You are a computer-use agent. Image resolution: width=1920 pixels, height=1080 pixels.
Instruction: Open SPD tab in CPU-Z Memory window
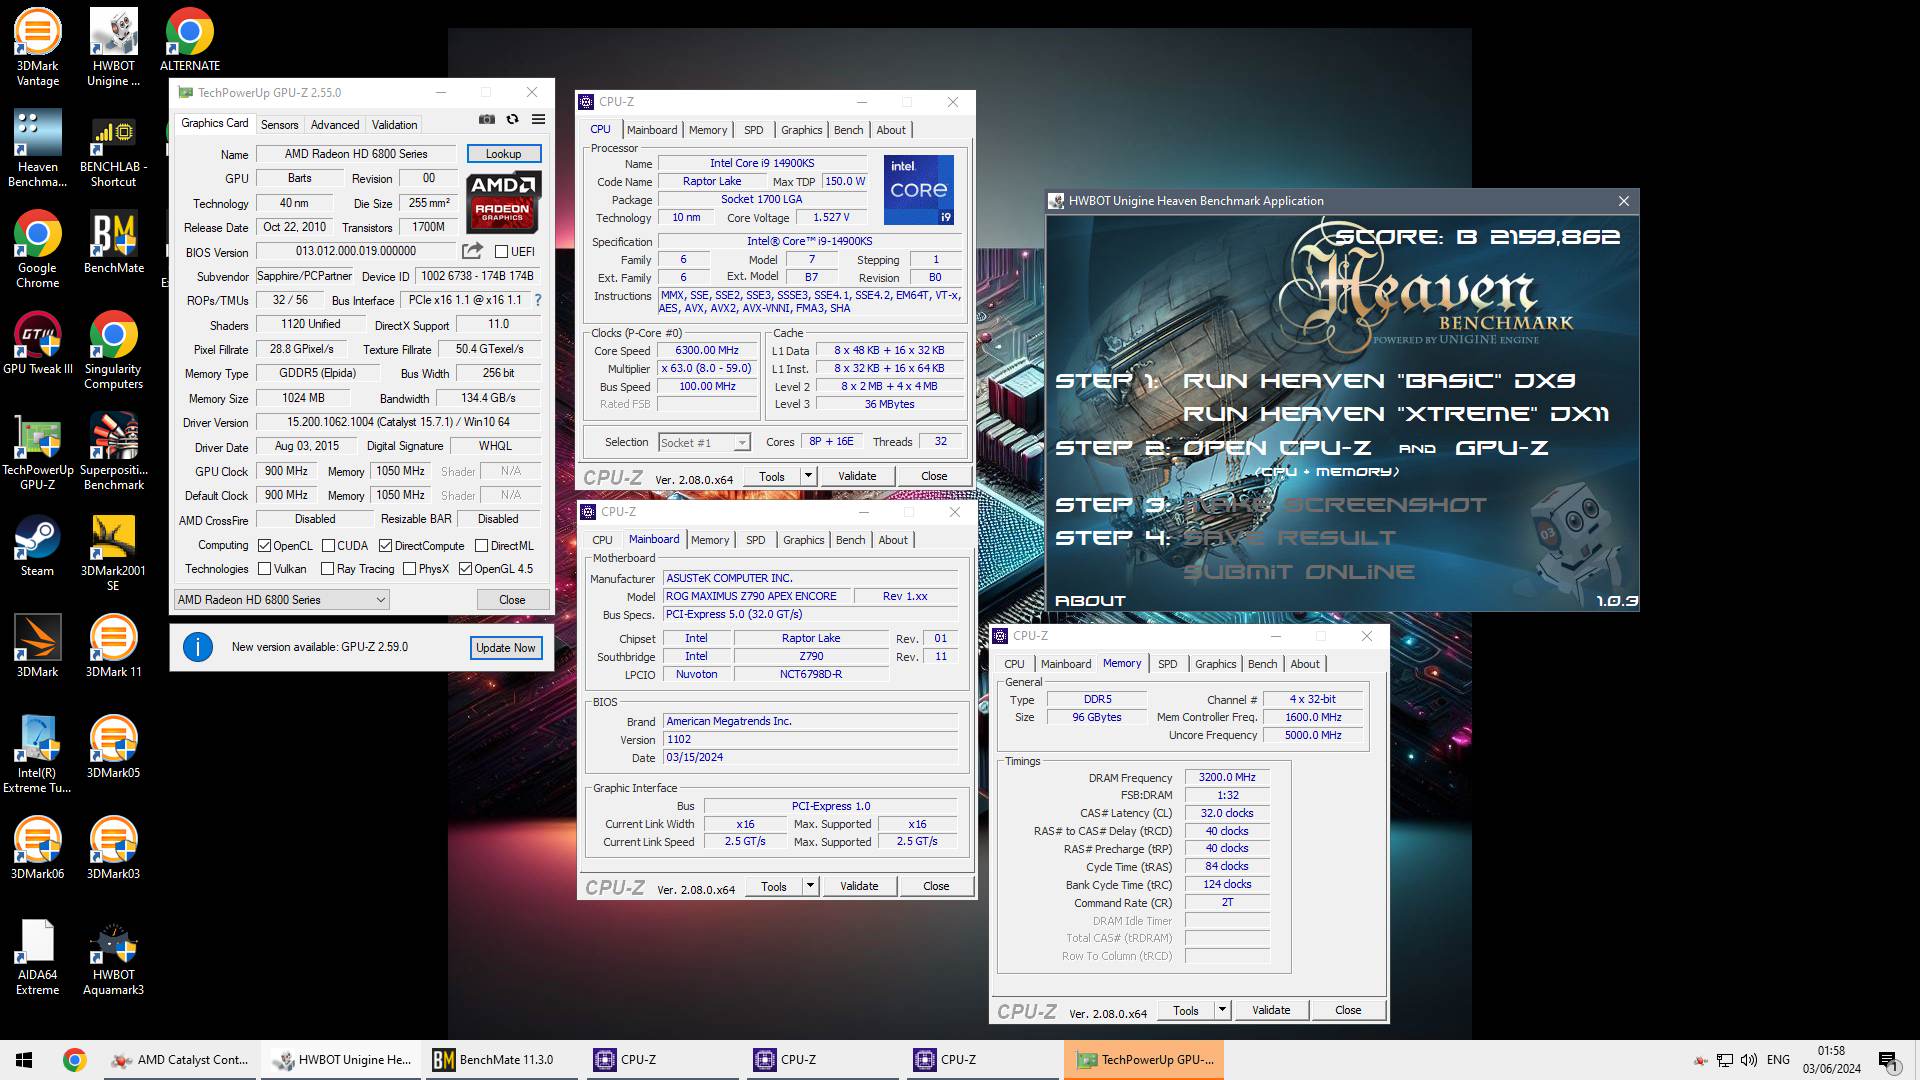click(1167, 664)
